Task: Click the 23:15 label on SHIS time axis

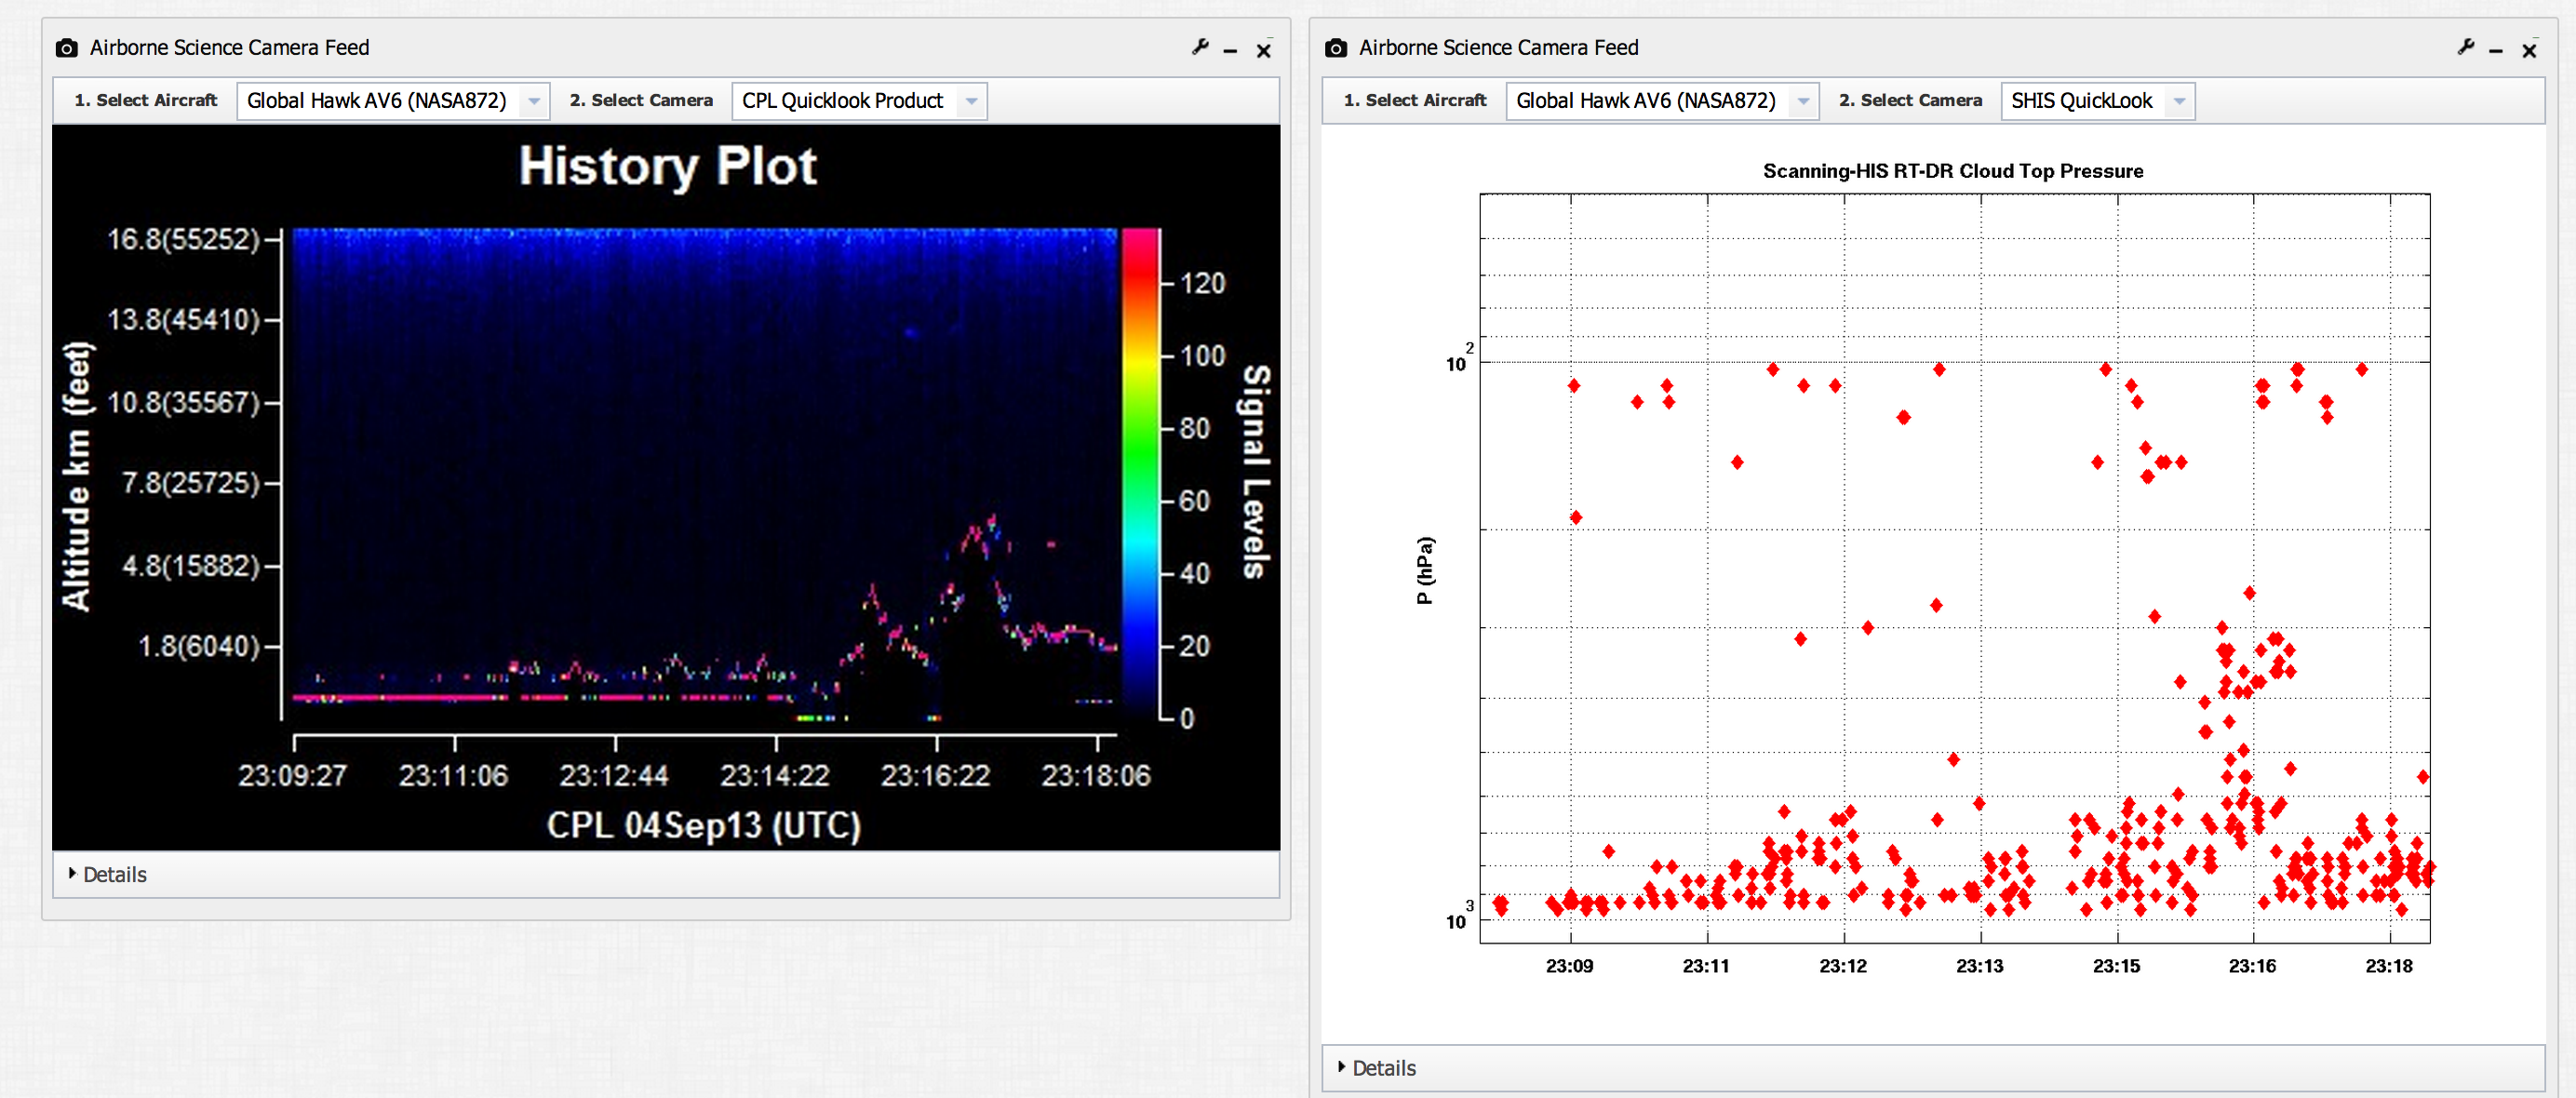Action: pos(2116,966)
